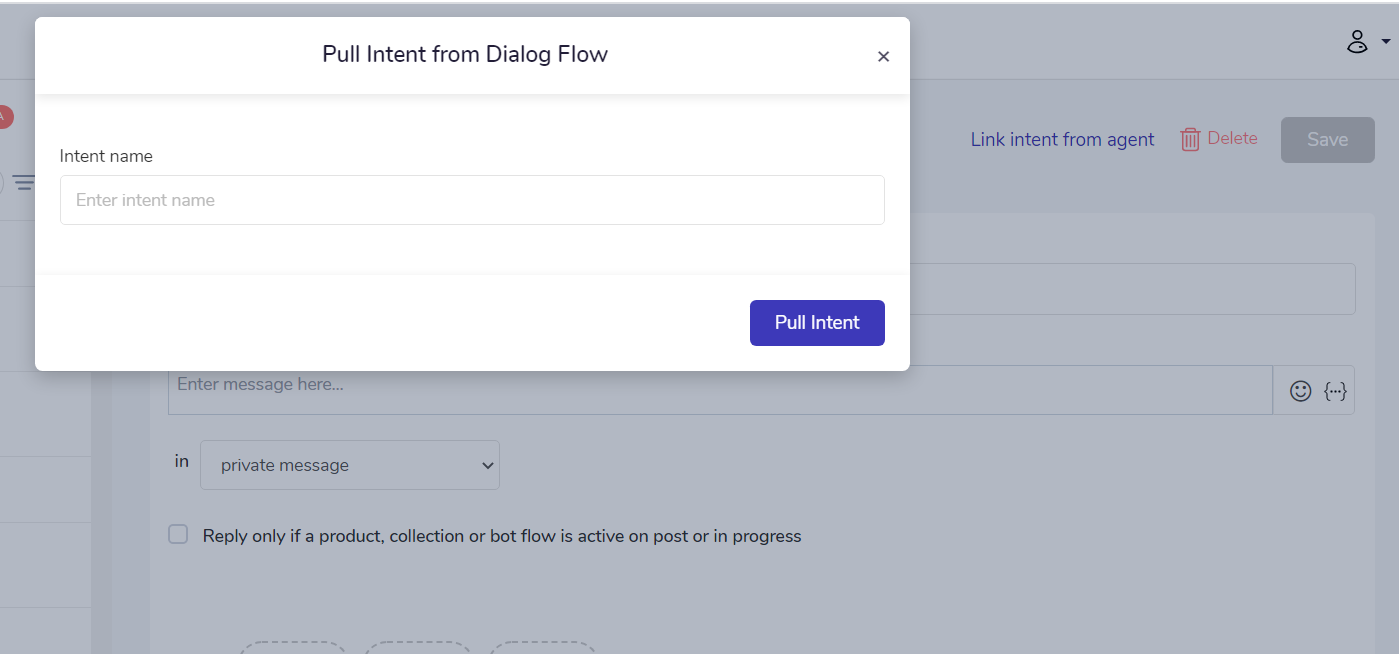Click the dialog title Pull Intent from Dialog Flow

(x=465, y=54)
